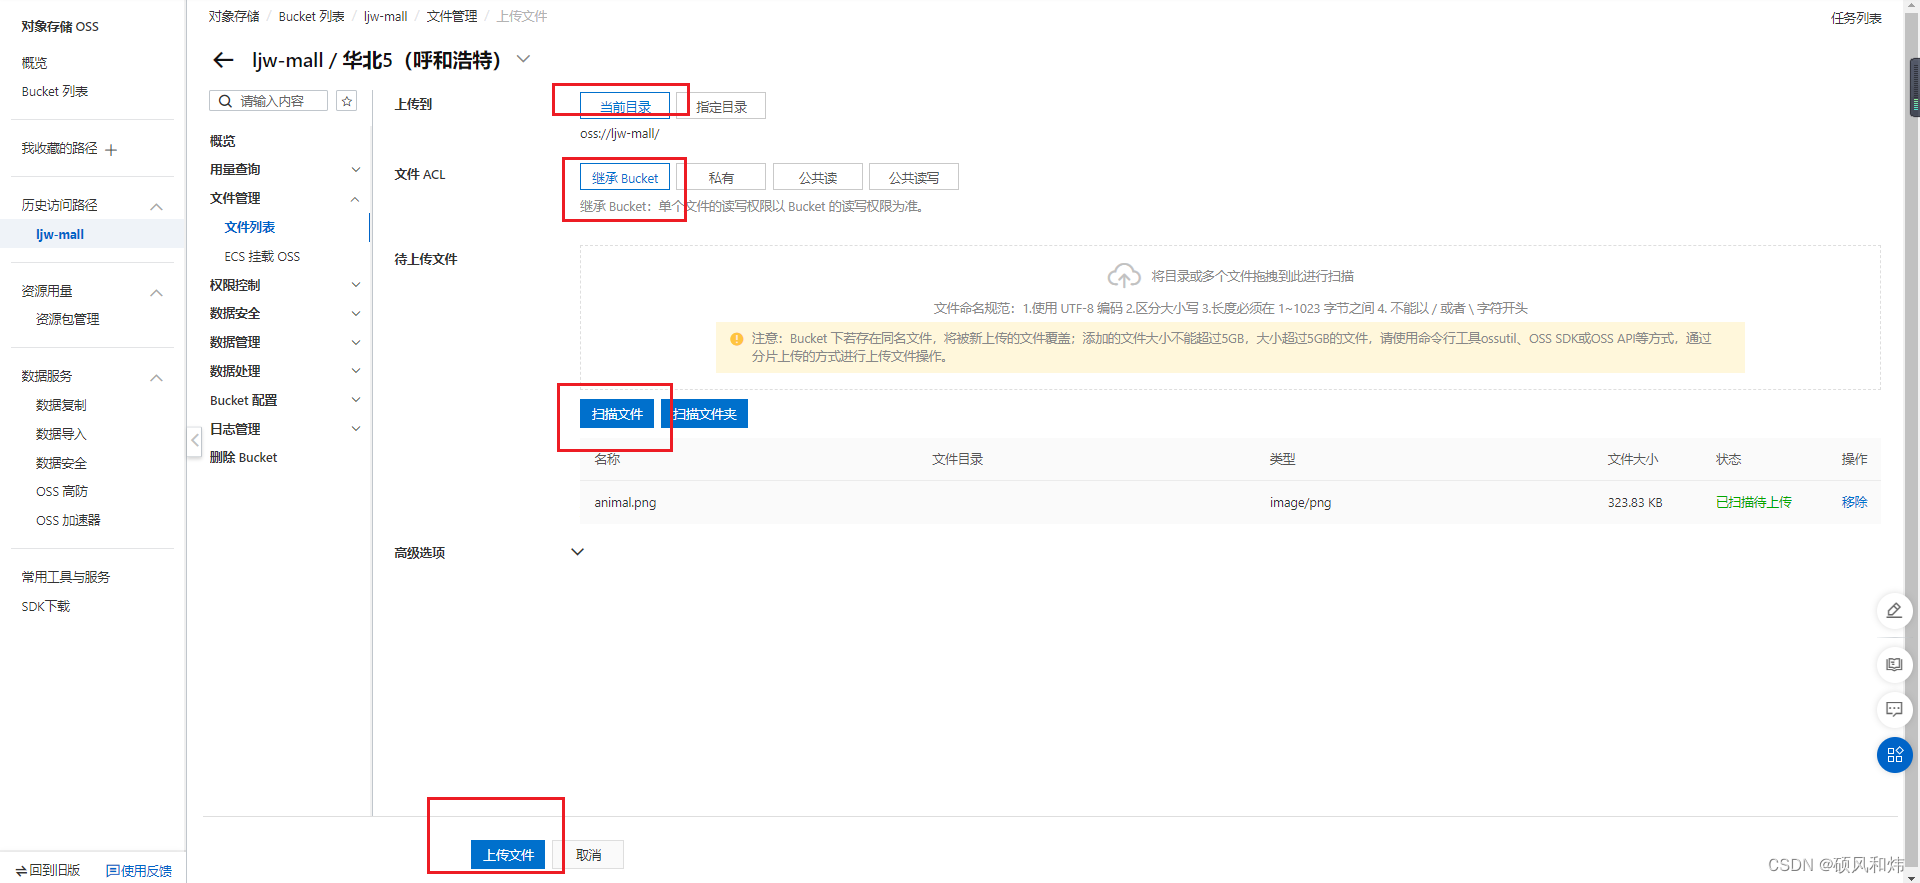Expand 权限控制 menu section
Viewport: 1920px width, 883px height.
(x=355, y=285)
